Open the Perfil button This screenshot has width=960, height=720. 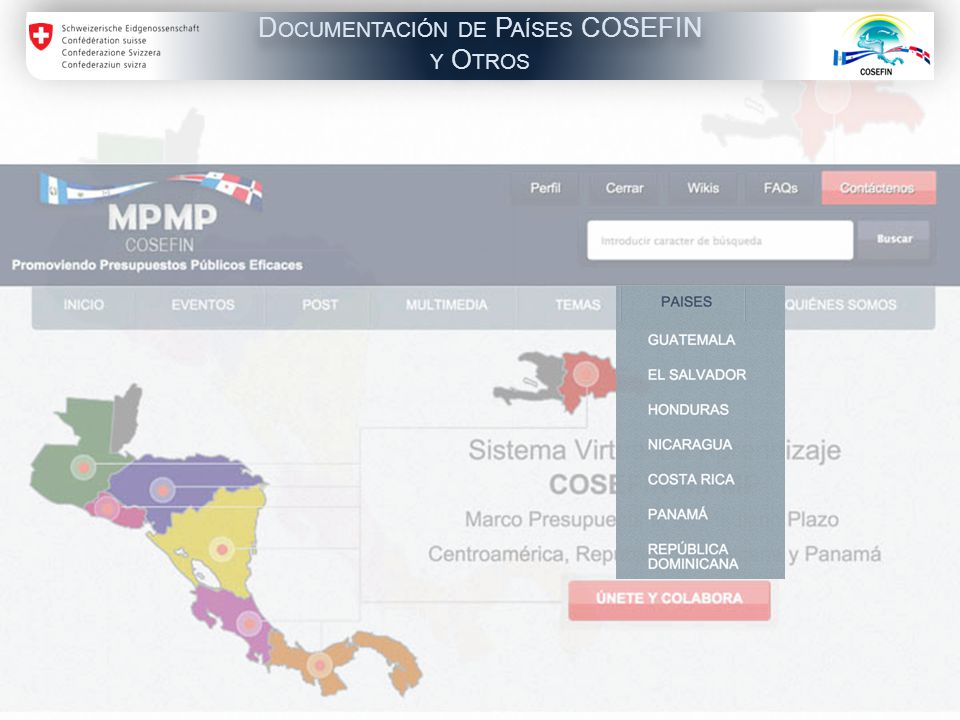tap(545, 188)
